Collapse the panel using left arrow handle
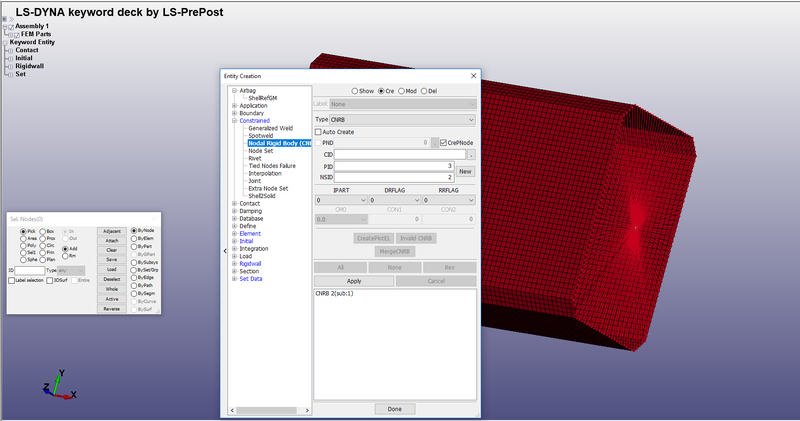 click(x=225, y=251)
